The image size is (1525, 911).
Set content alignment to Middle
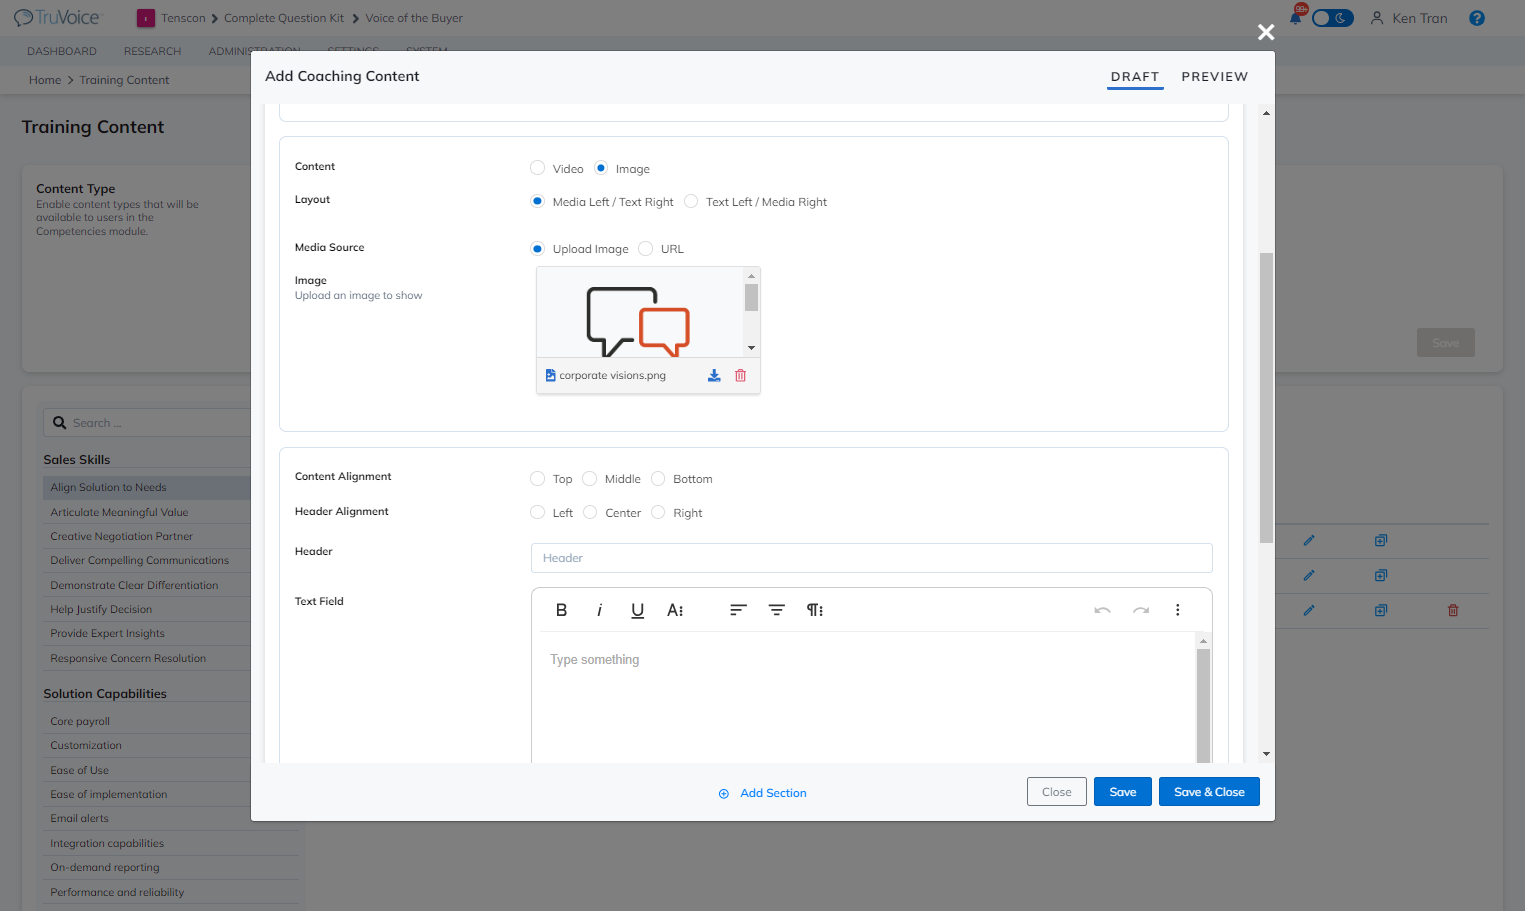(590, 478)
